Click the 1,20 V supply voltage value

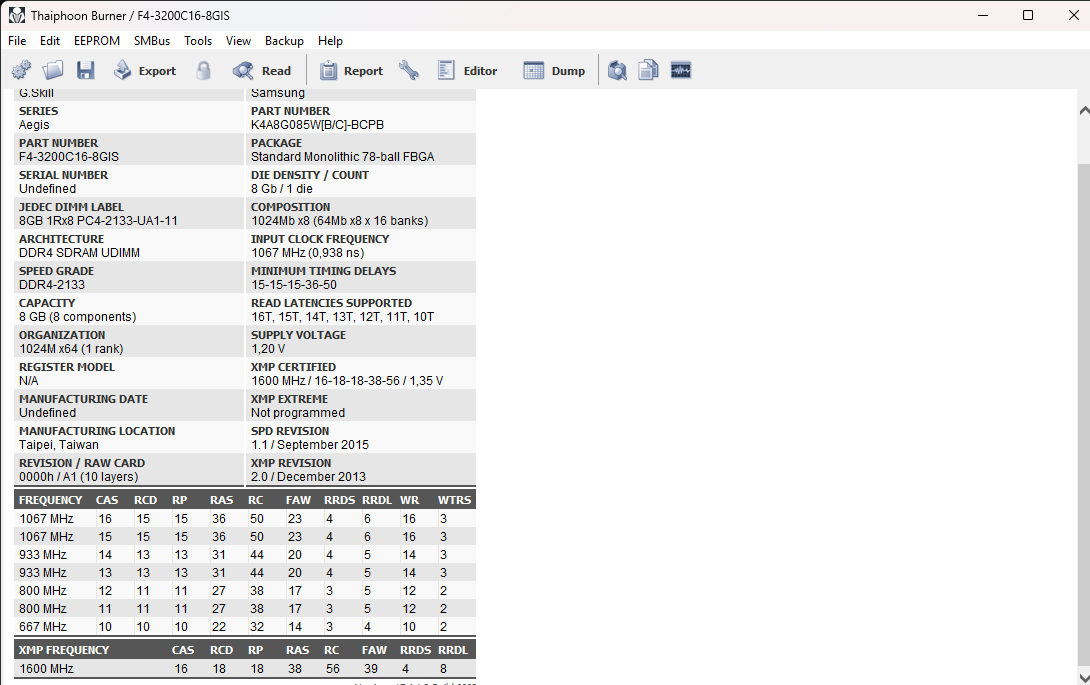[x=268, y=348]
